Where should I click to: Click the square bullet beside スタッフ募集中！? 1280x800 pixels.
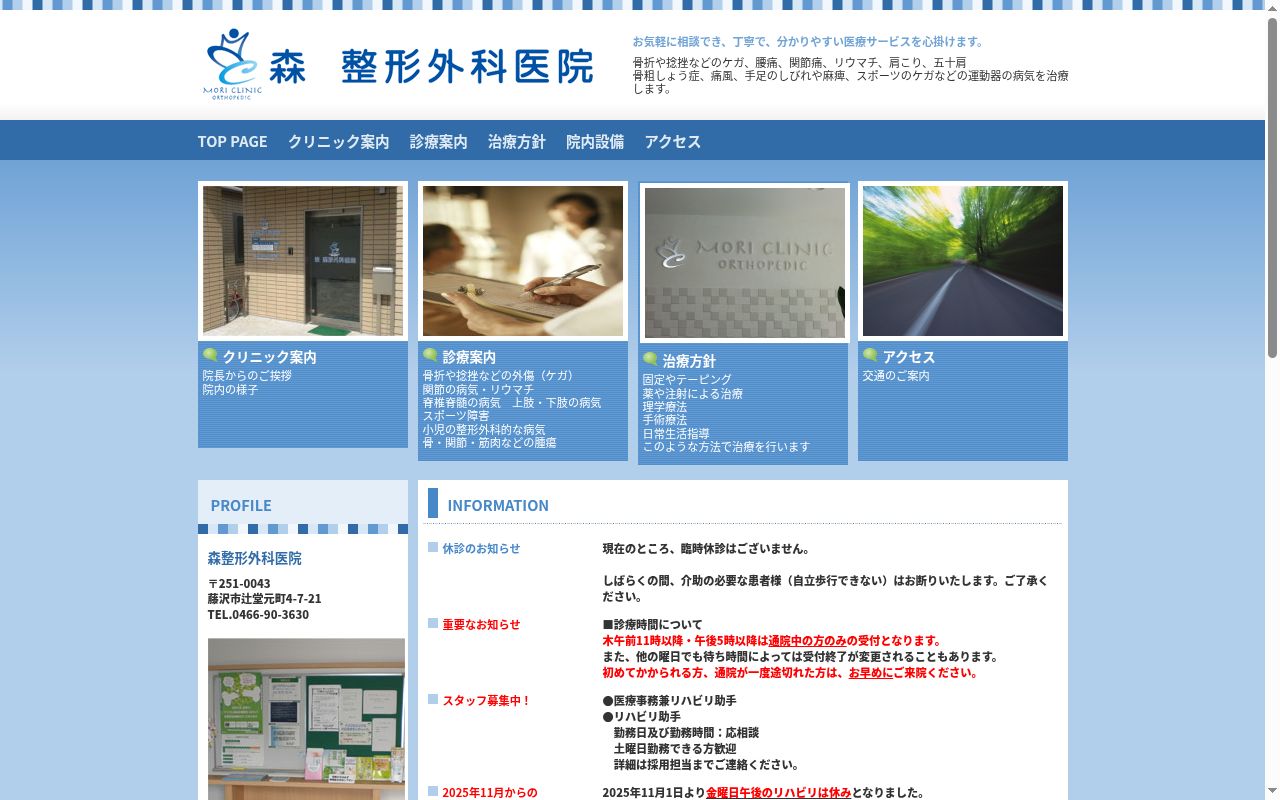tap(433, 699)
